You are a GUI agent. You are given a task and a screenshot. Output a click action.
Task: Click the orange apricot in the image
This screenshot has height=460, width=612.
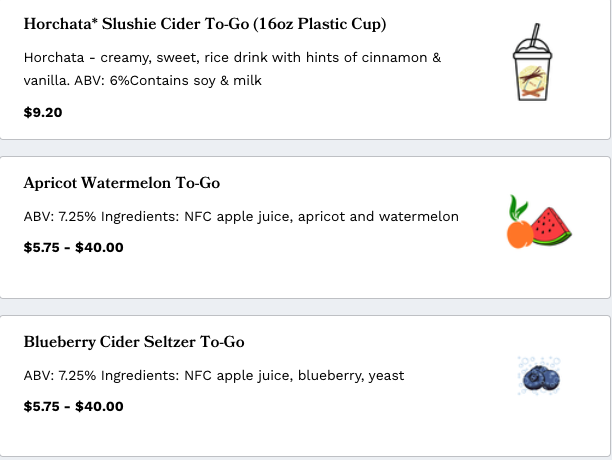tap(520, 234)
